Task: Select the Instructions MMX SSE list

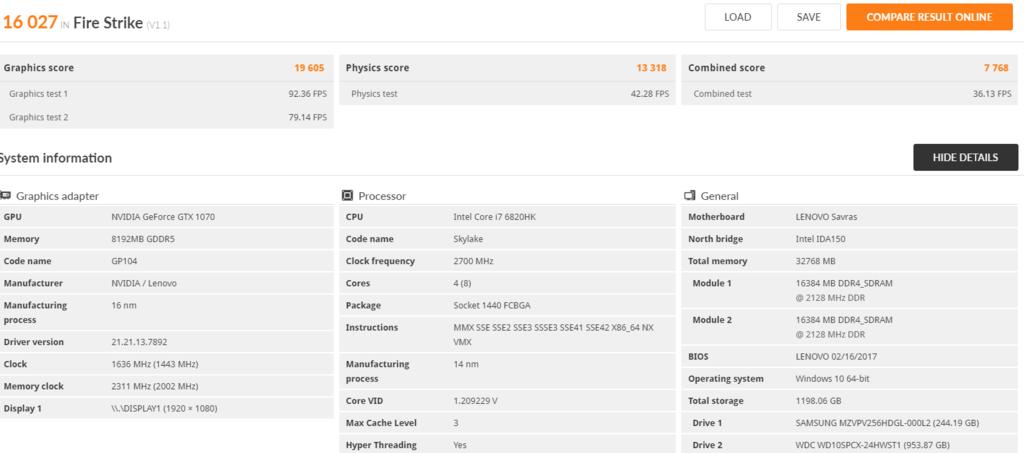Action: click(x=553, y=335)
